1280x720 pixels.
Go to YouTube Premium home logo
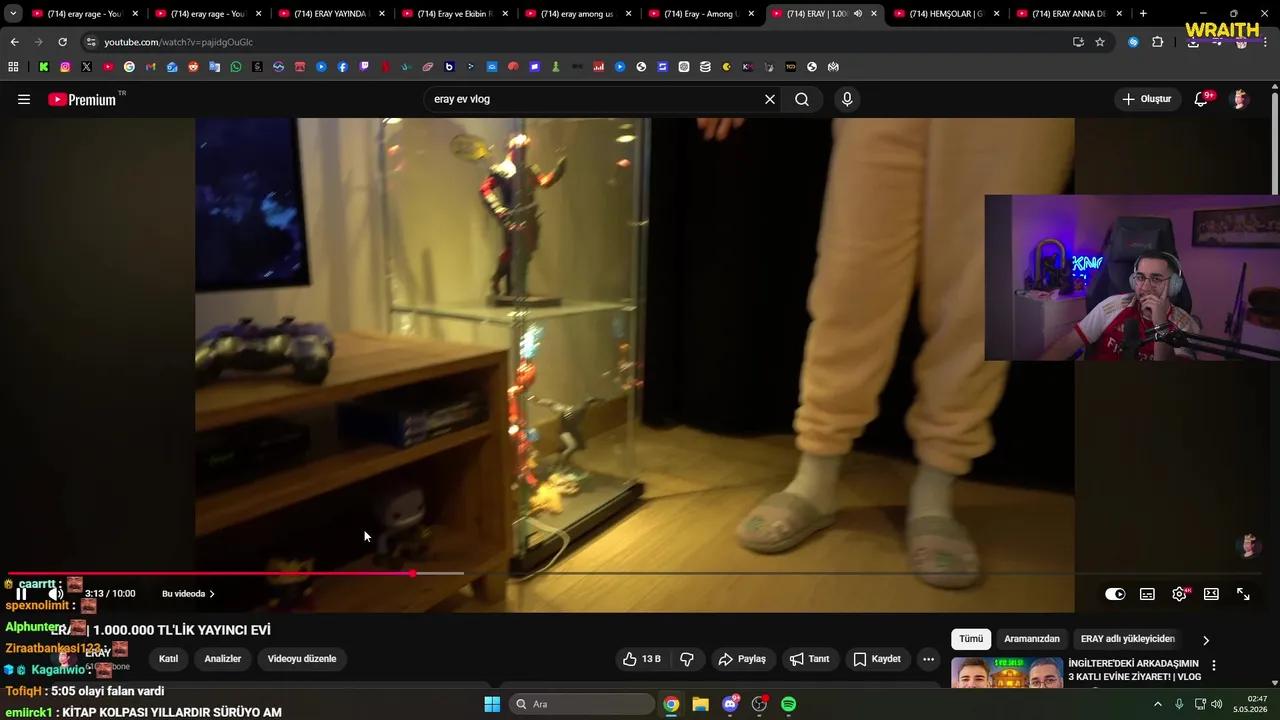coord(82,99)
